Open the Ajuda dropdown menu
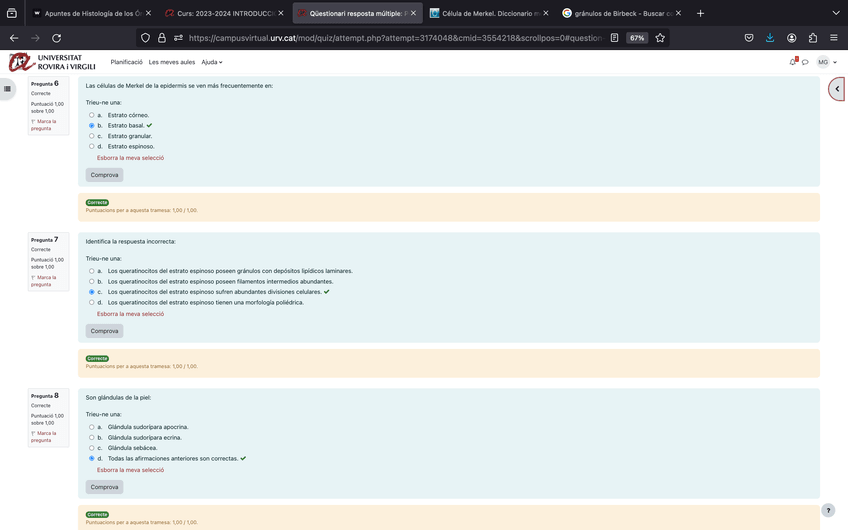This screenshot has height=530, width=848. point(211,62)
